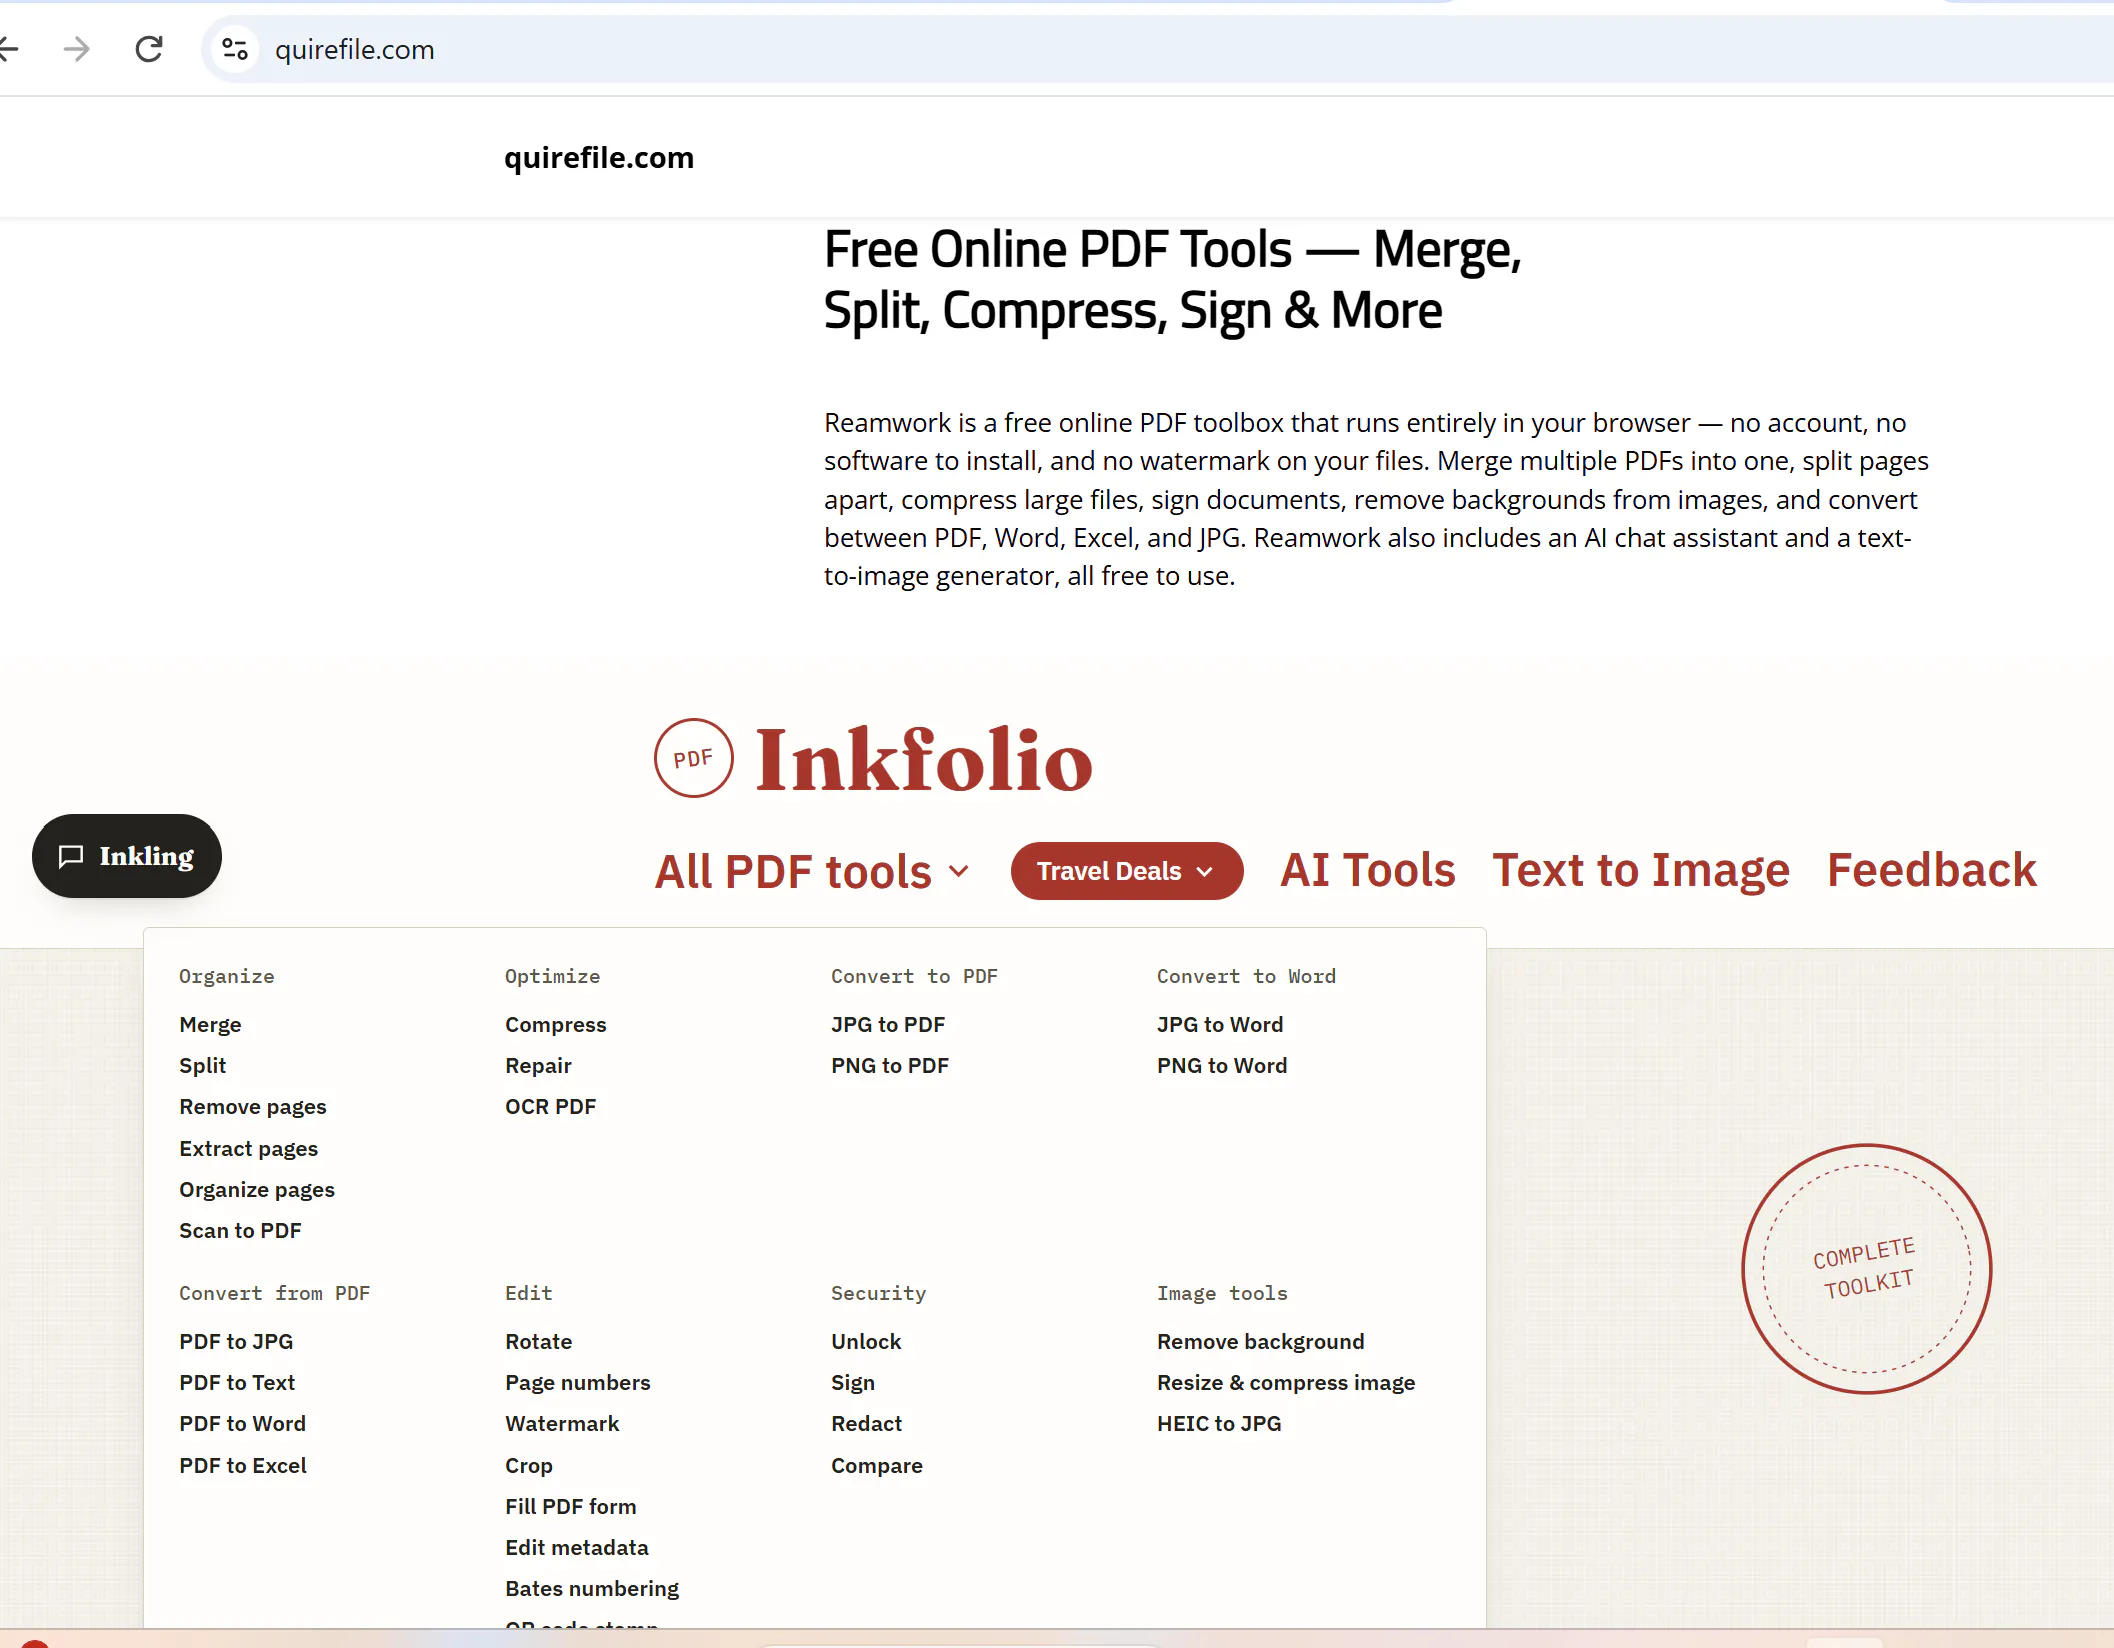Select Rotate under Edit
Screen dimensions: 2114x1648
coord(539,1341)
